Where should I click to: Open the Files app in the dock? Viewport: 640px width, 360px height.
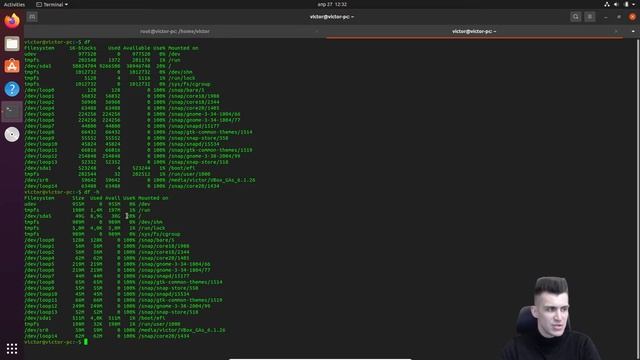click(12, 43)
